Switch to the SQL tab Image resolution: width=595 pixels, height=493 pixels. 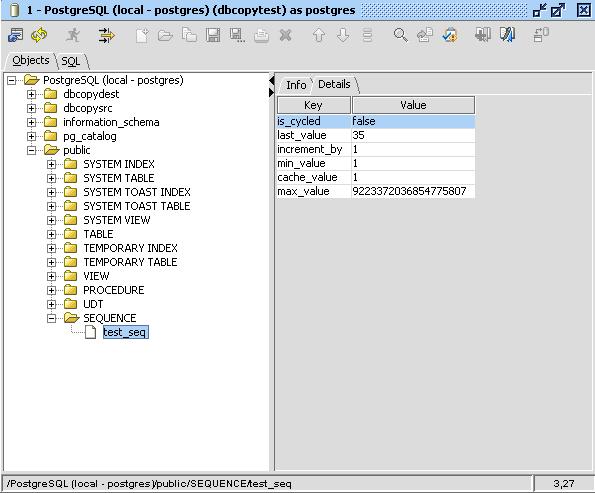(x=71, y=61)
